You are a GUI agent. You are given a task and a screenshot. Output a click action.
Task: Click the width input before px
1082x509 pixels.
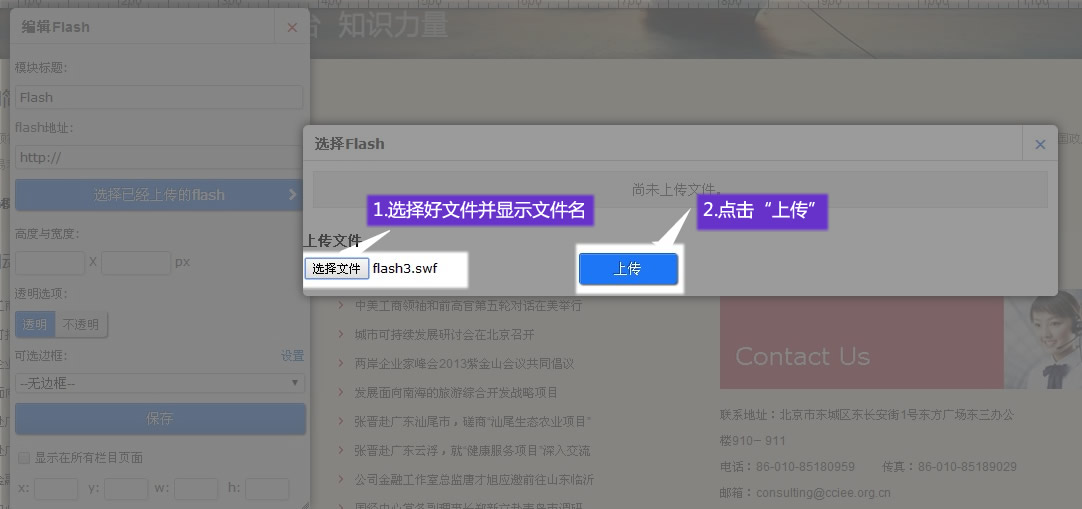pos(135,263)
